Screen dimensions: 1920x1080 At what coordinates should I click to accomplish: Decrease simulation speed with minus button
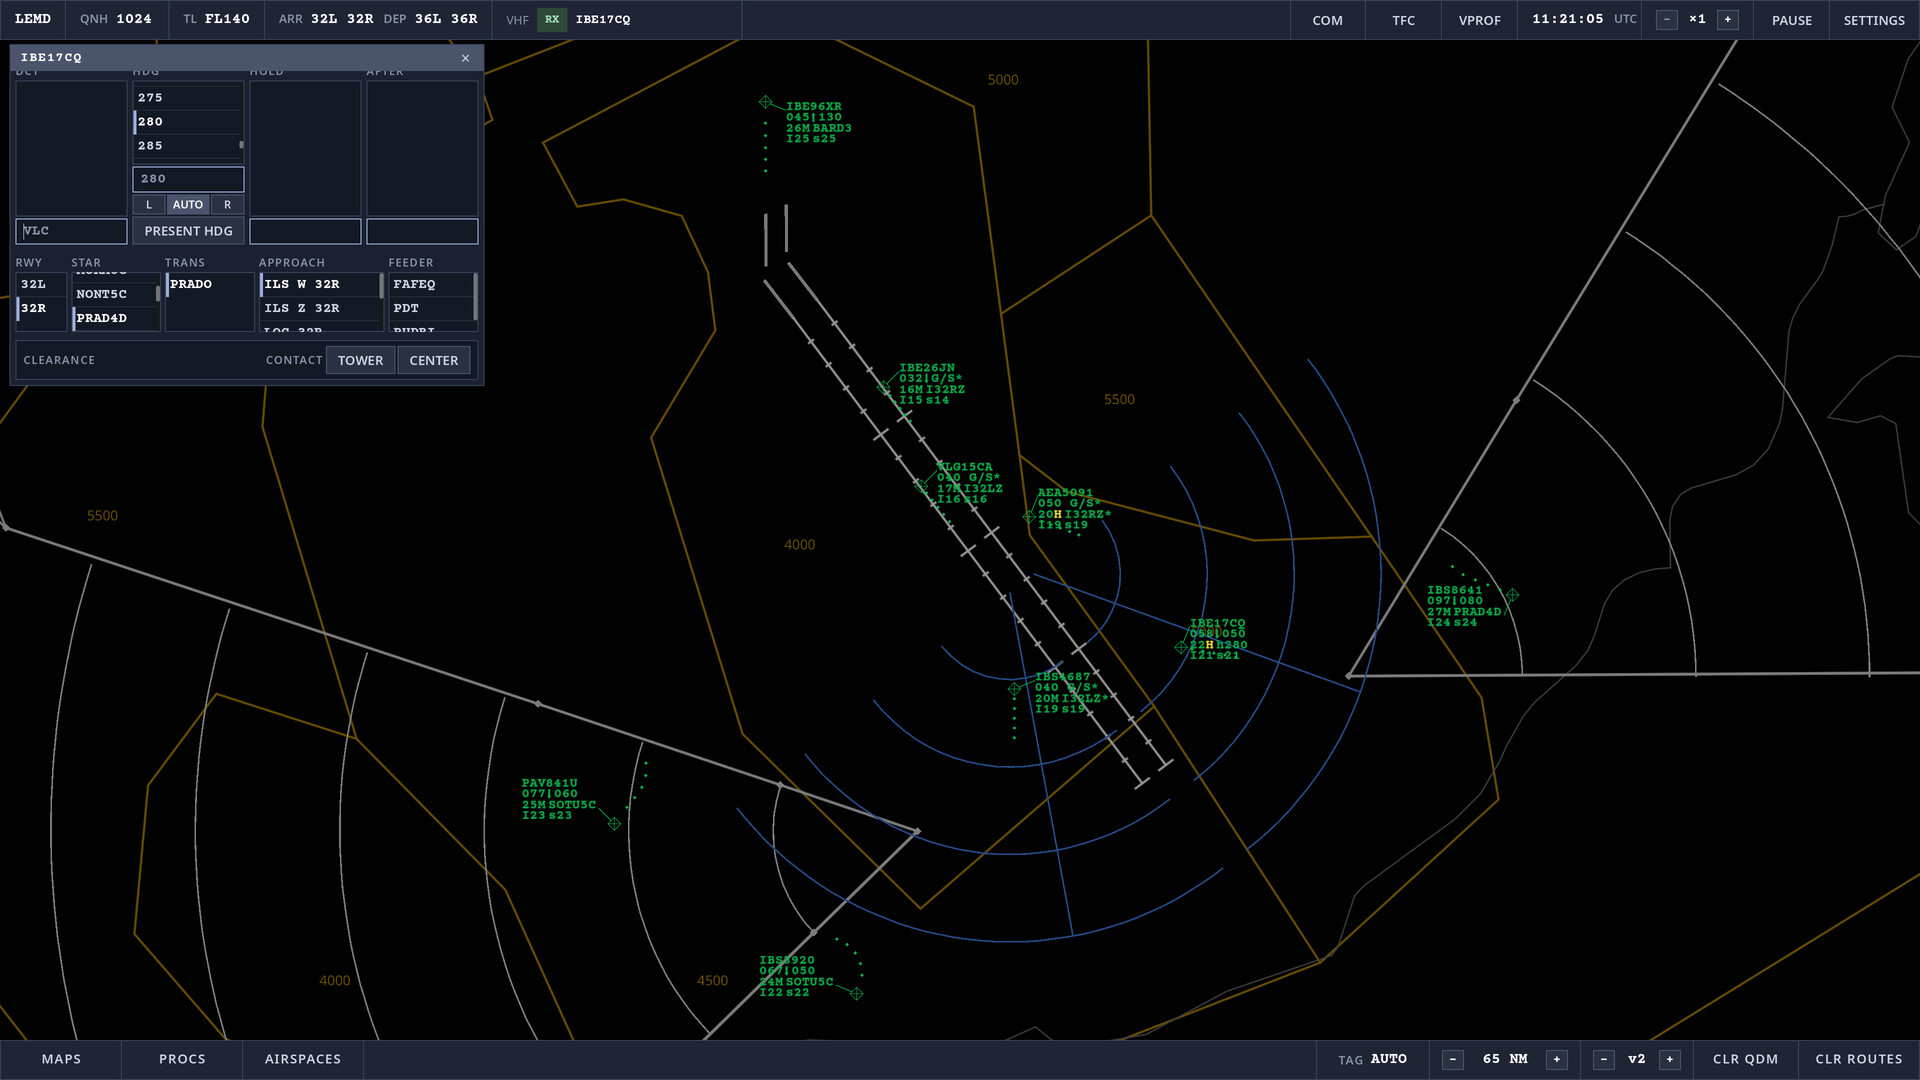pyautogui.click(x=1667, y=20)
